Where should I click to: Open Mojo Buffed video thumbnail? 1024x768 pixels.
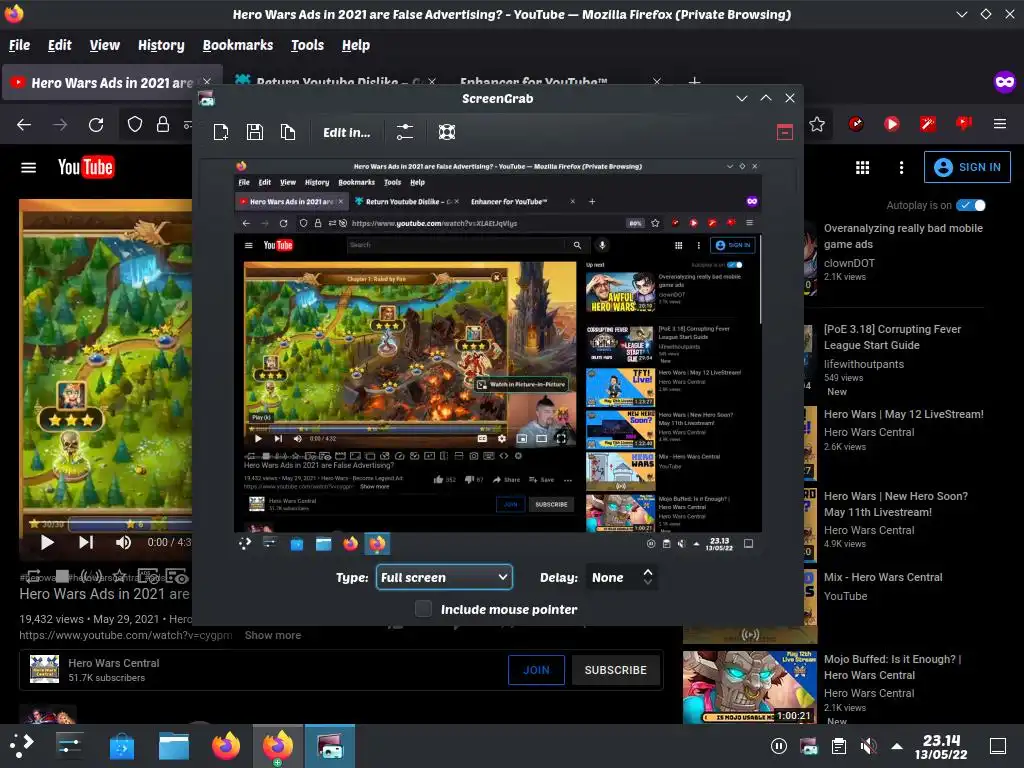pos(750,687)
